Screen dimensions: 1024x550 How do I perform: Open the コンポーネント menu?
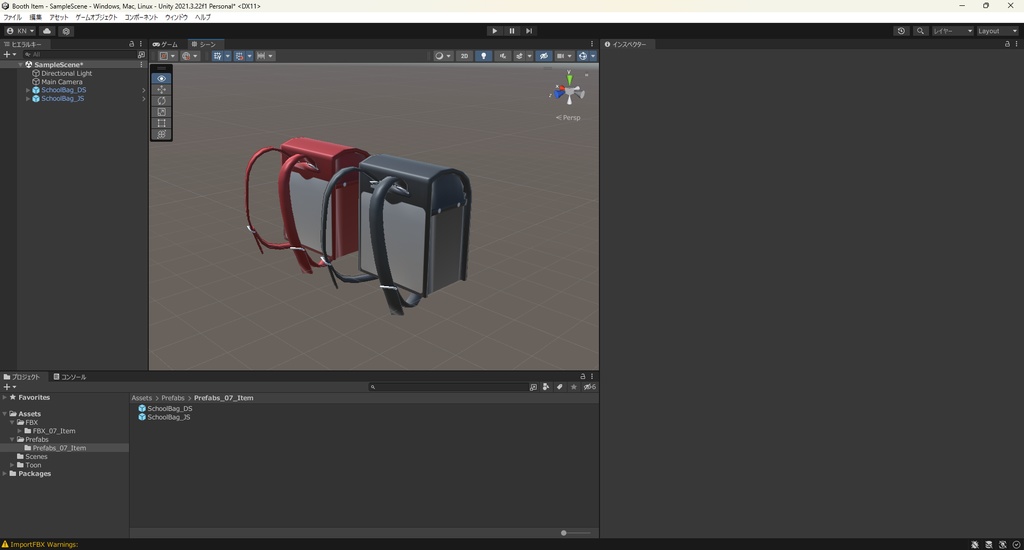[141, 18]
